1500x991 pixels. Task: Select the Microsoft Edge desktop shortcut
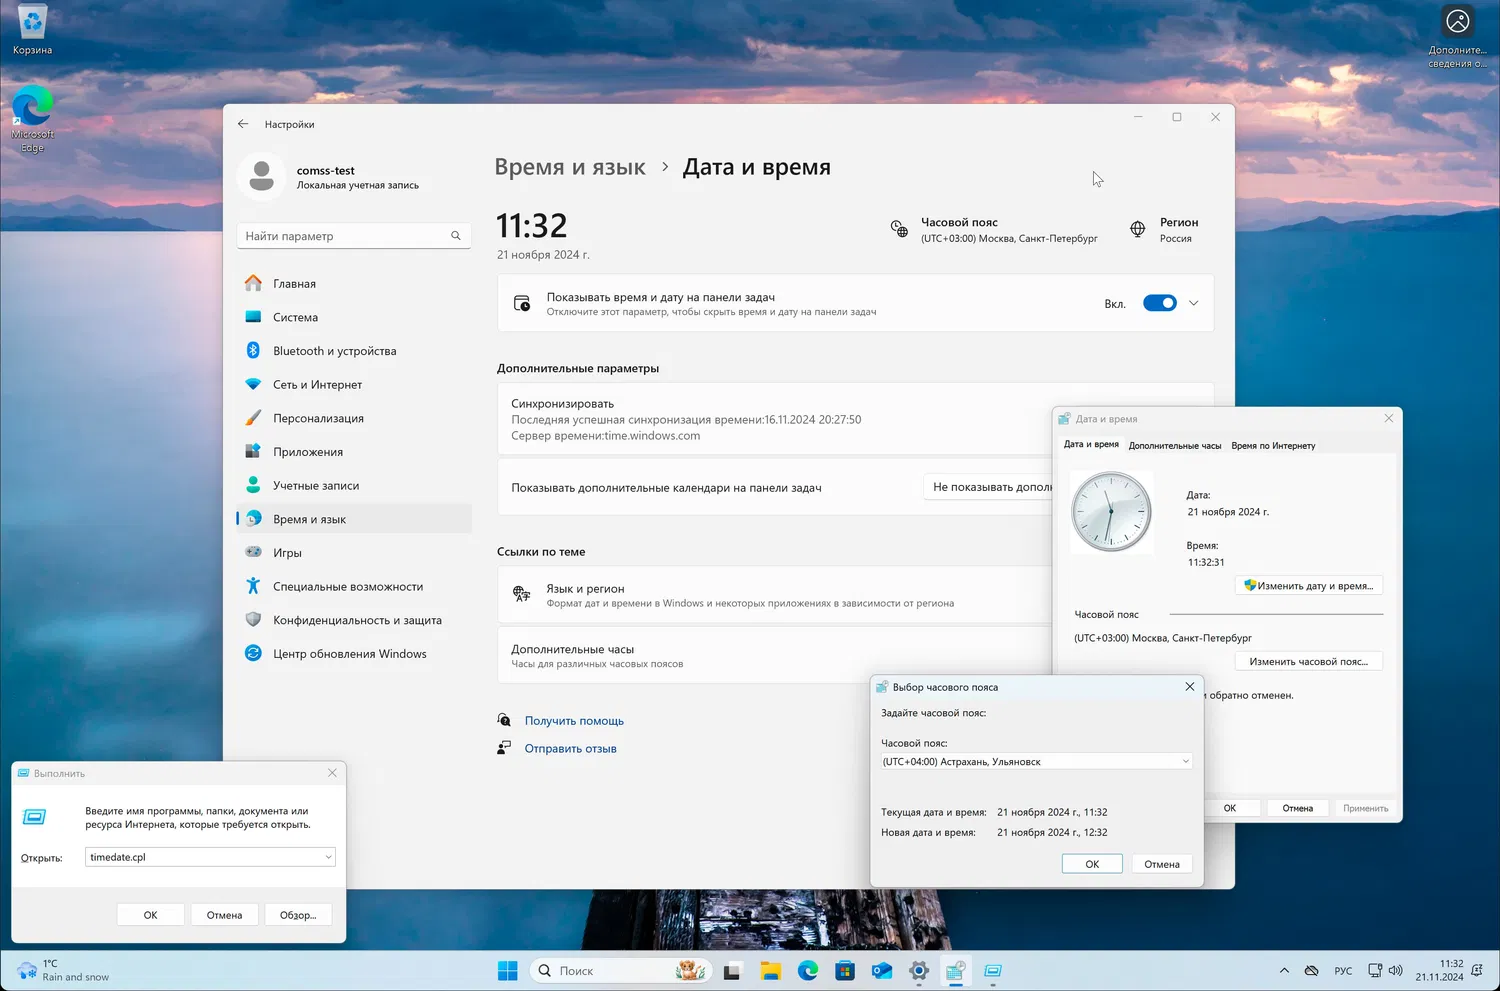(33, 120)
